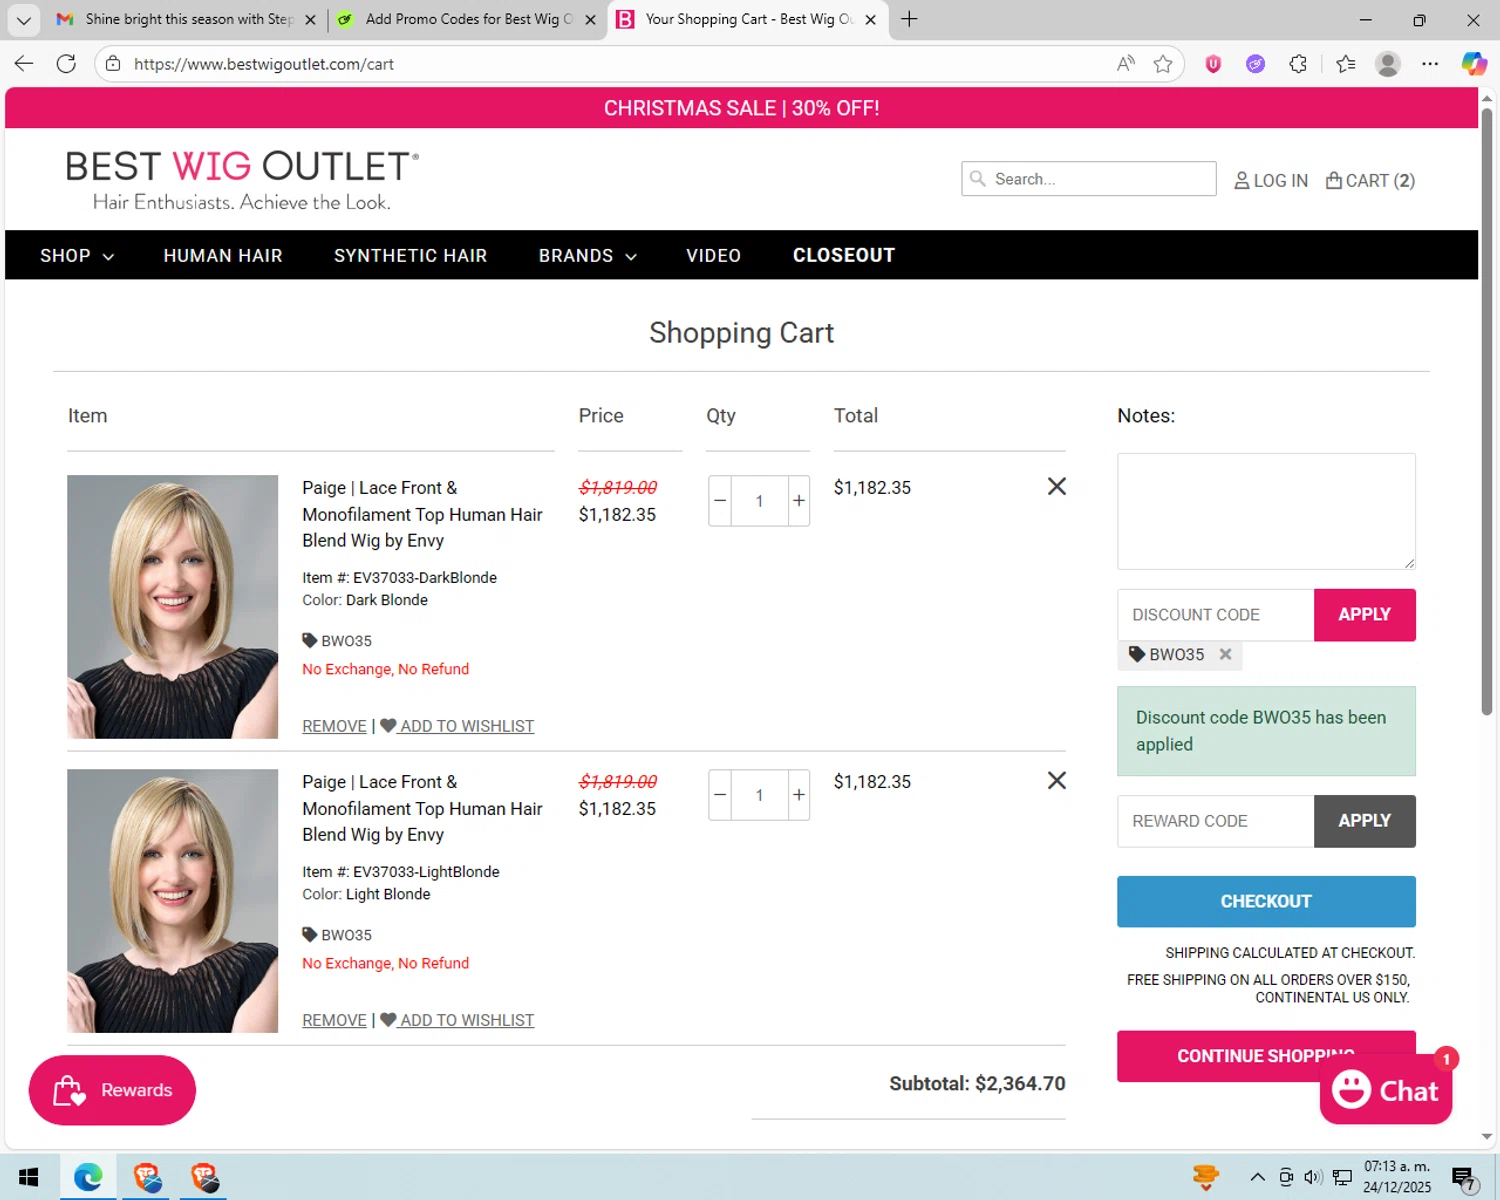This screenshot has width=1500, height=1200.
Task: Open SYNTHETIC HAIR menu item
Action: pyautogui.click(x=410, y=256)
